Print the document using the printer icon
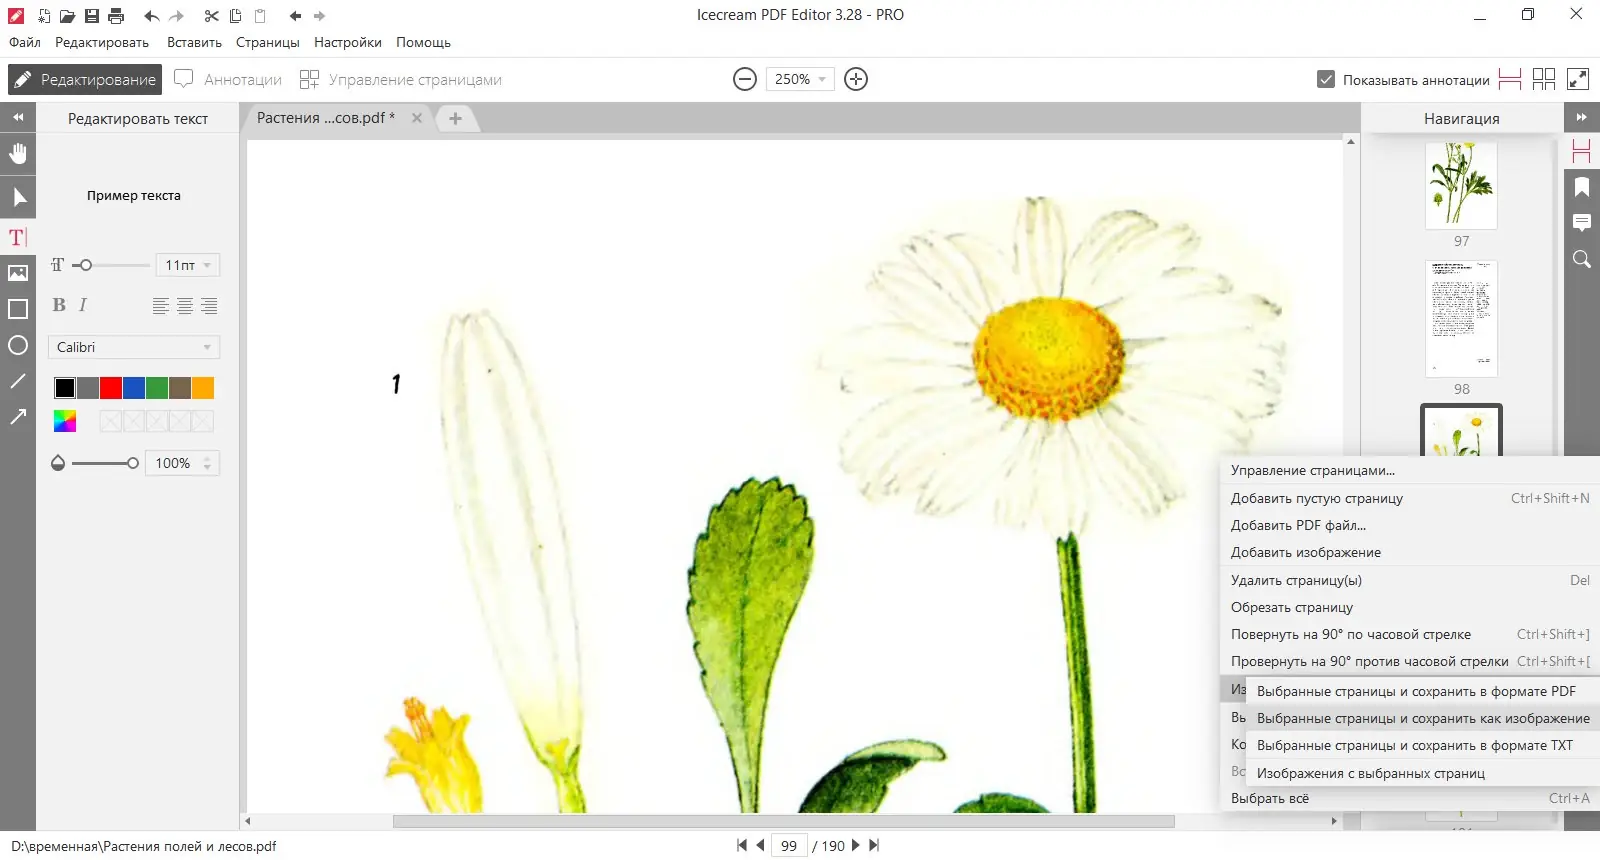The width and height of the screenshot is (1600, 860). pos(116,16)
